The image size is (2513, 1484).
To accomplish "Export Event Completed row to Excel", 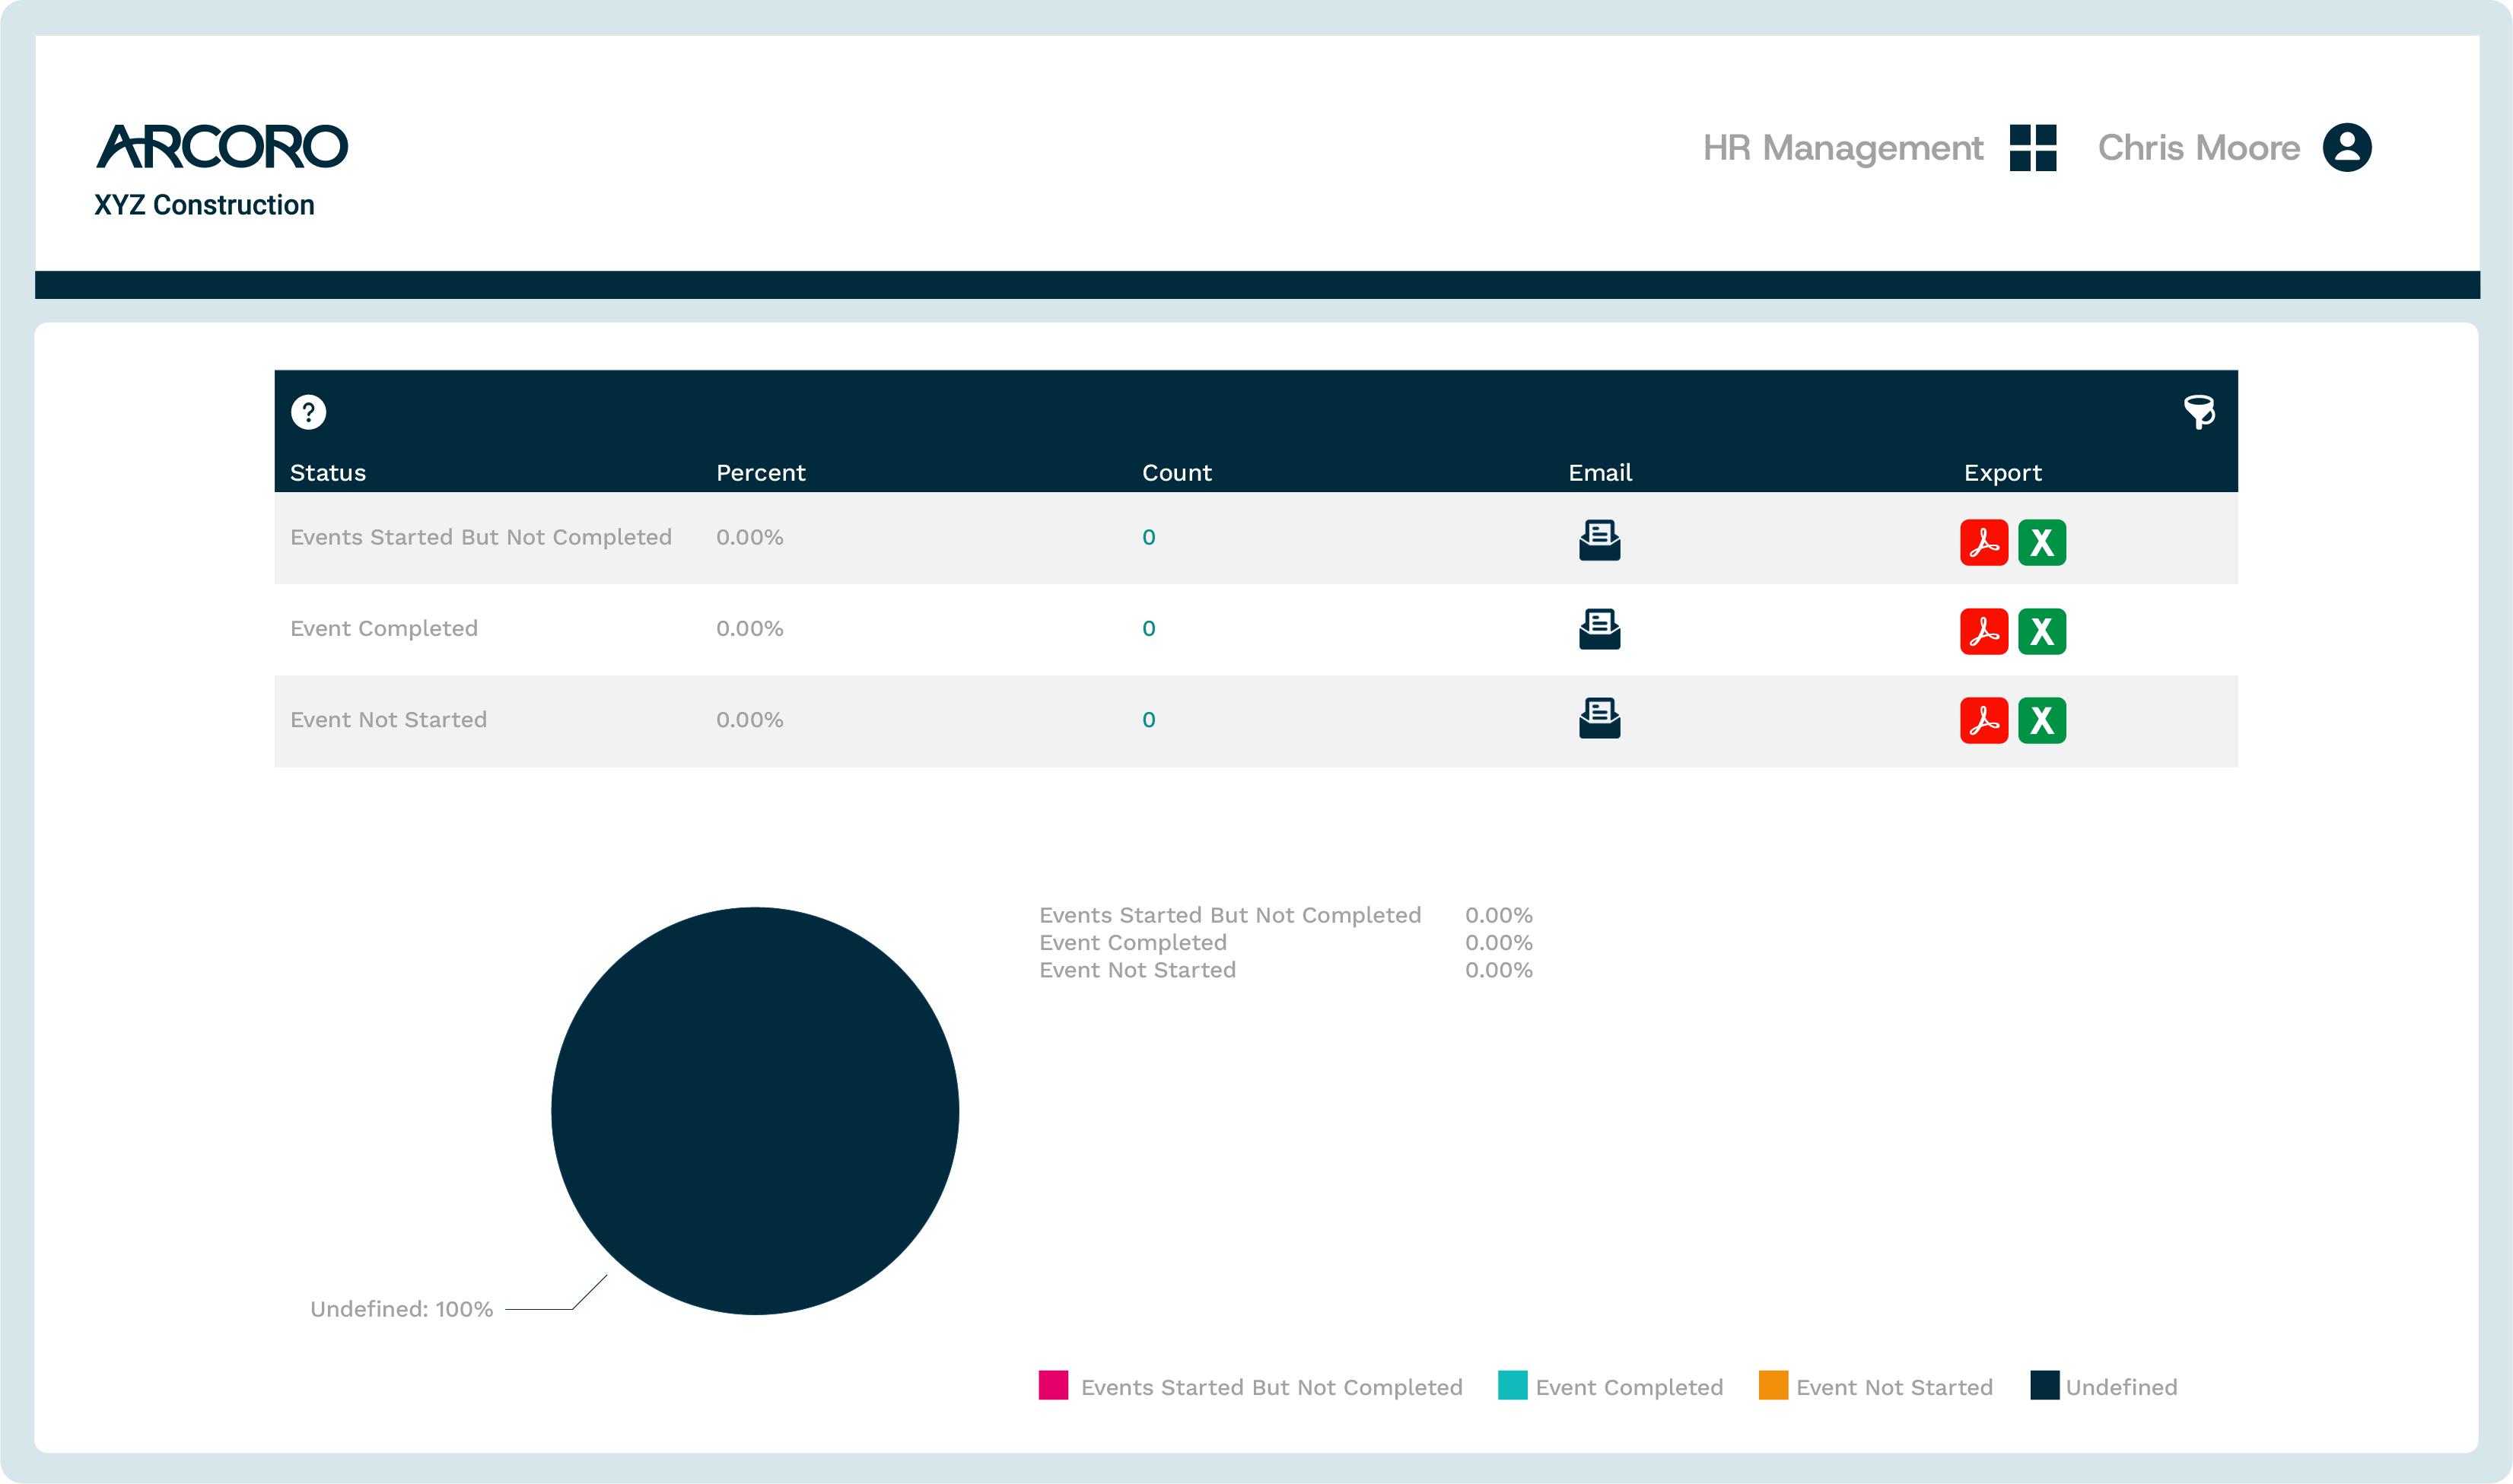I will tap(2042, 632).
